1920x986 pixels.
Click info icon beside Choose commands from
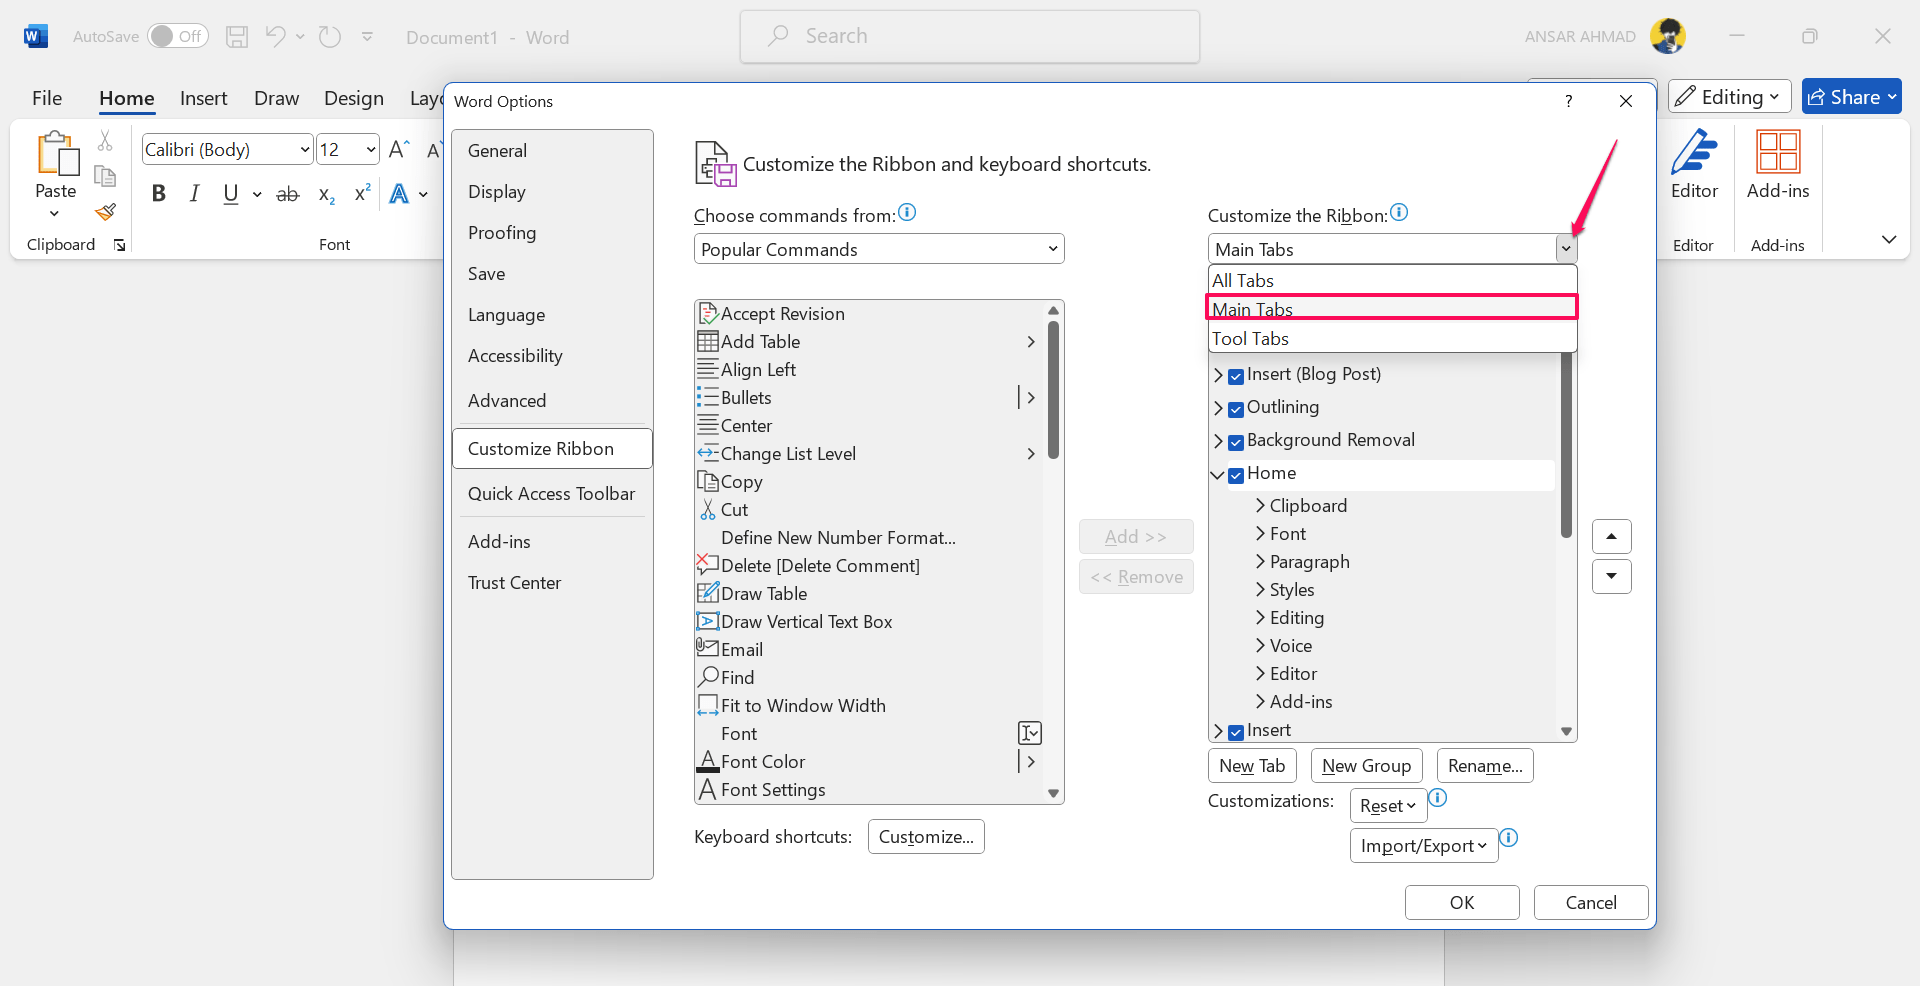pyautogui.click(x=907, y=212)
